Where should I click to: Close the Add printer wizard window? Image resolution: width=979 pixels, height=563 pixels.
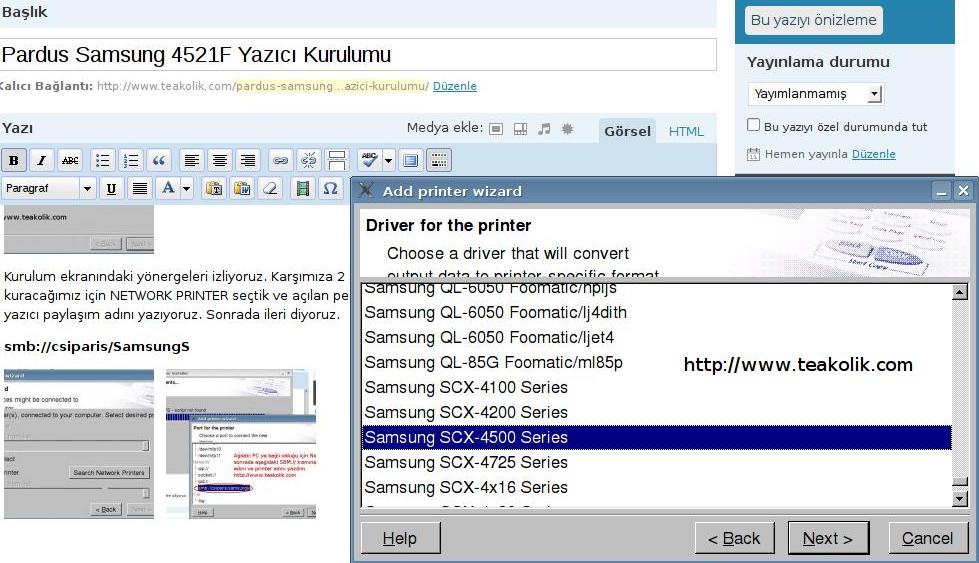click(x=963, y=191)
